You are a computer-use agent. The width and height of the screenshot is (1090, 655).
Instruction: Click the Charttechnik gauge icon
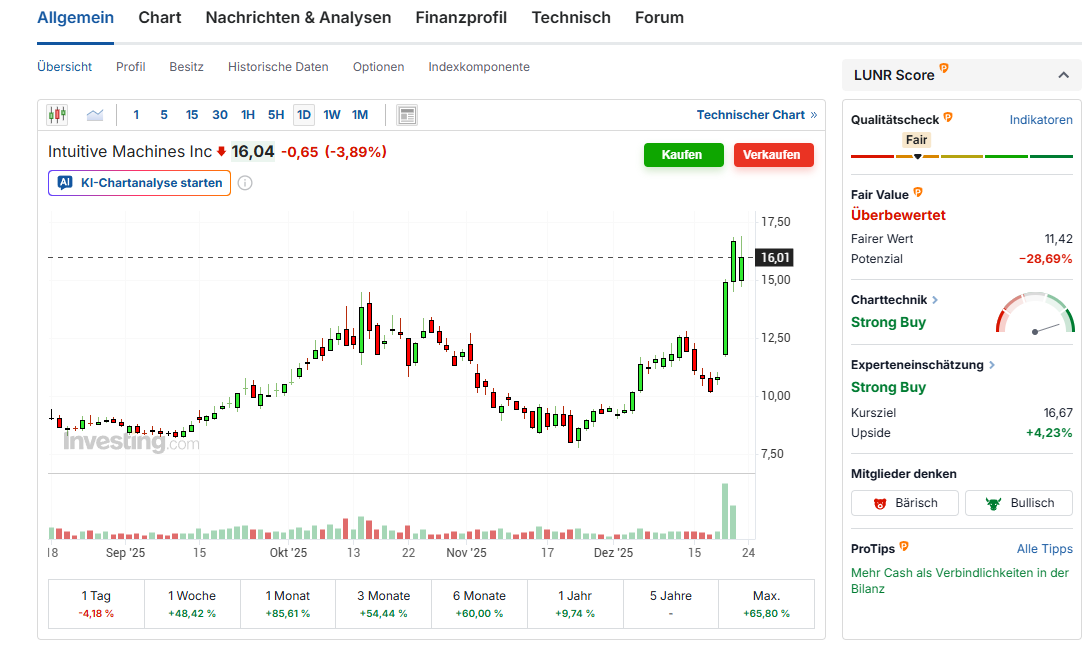pyautogui.click(x=1035, y=315)
